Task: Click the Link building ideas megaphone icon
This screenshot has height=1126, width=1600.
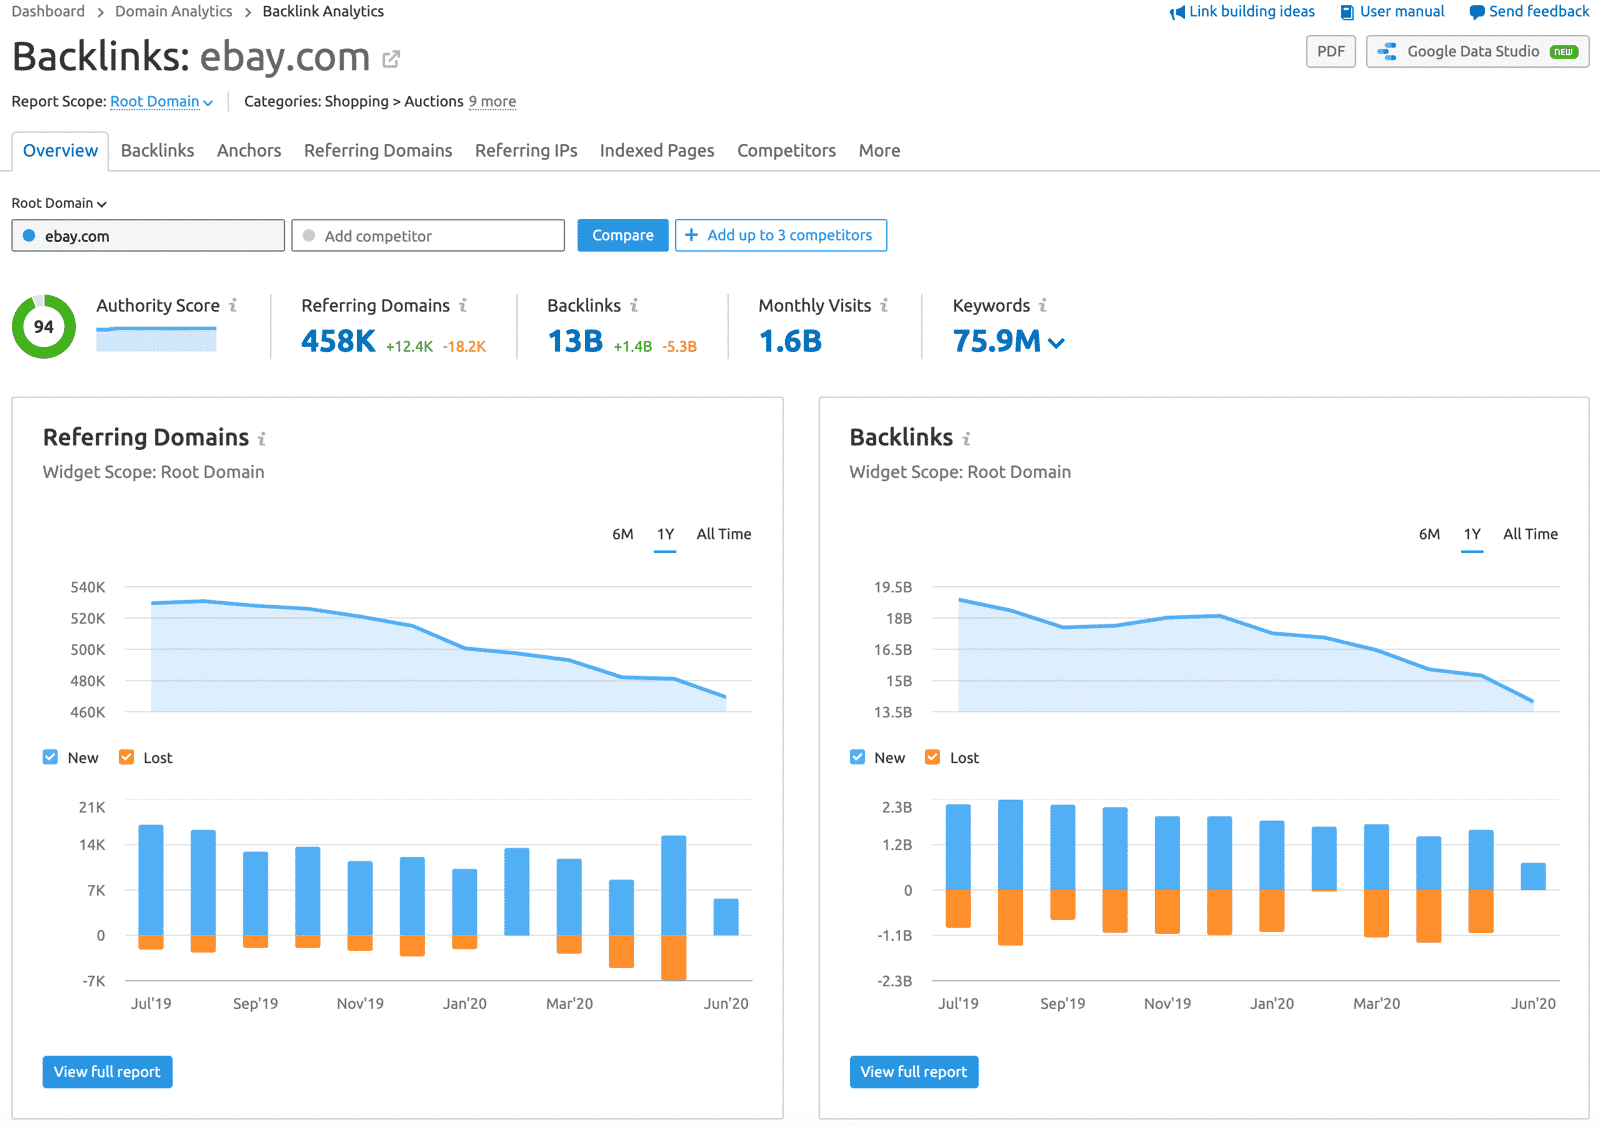Action: click(1178, 11)
